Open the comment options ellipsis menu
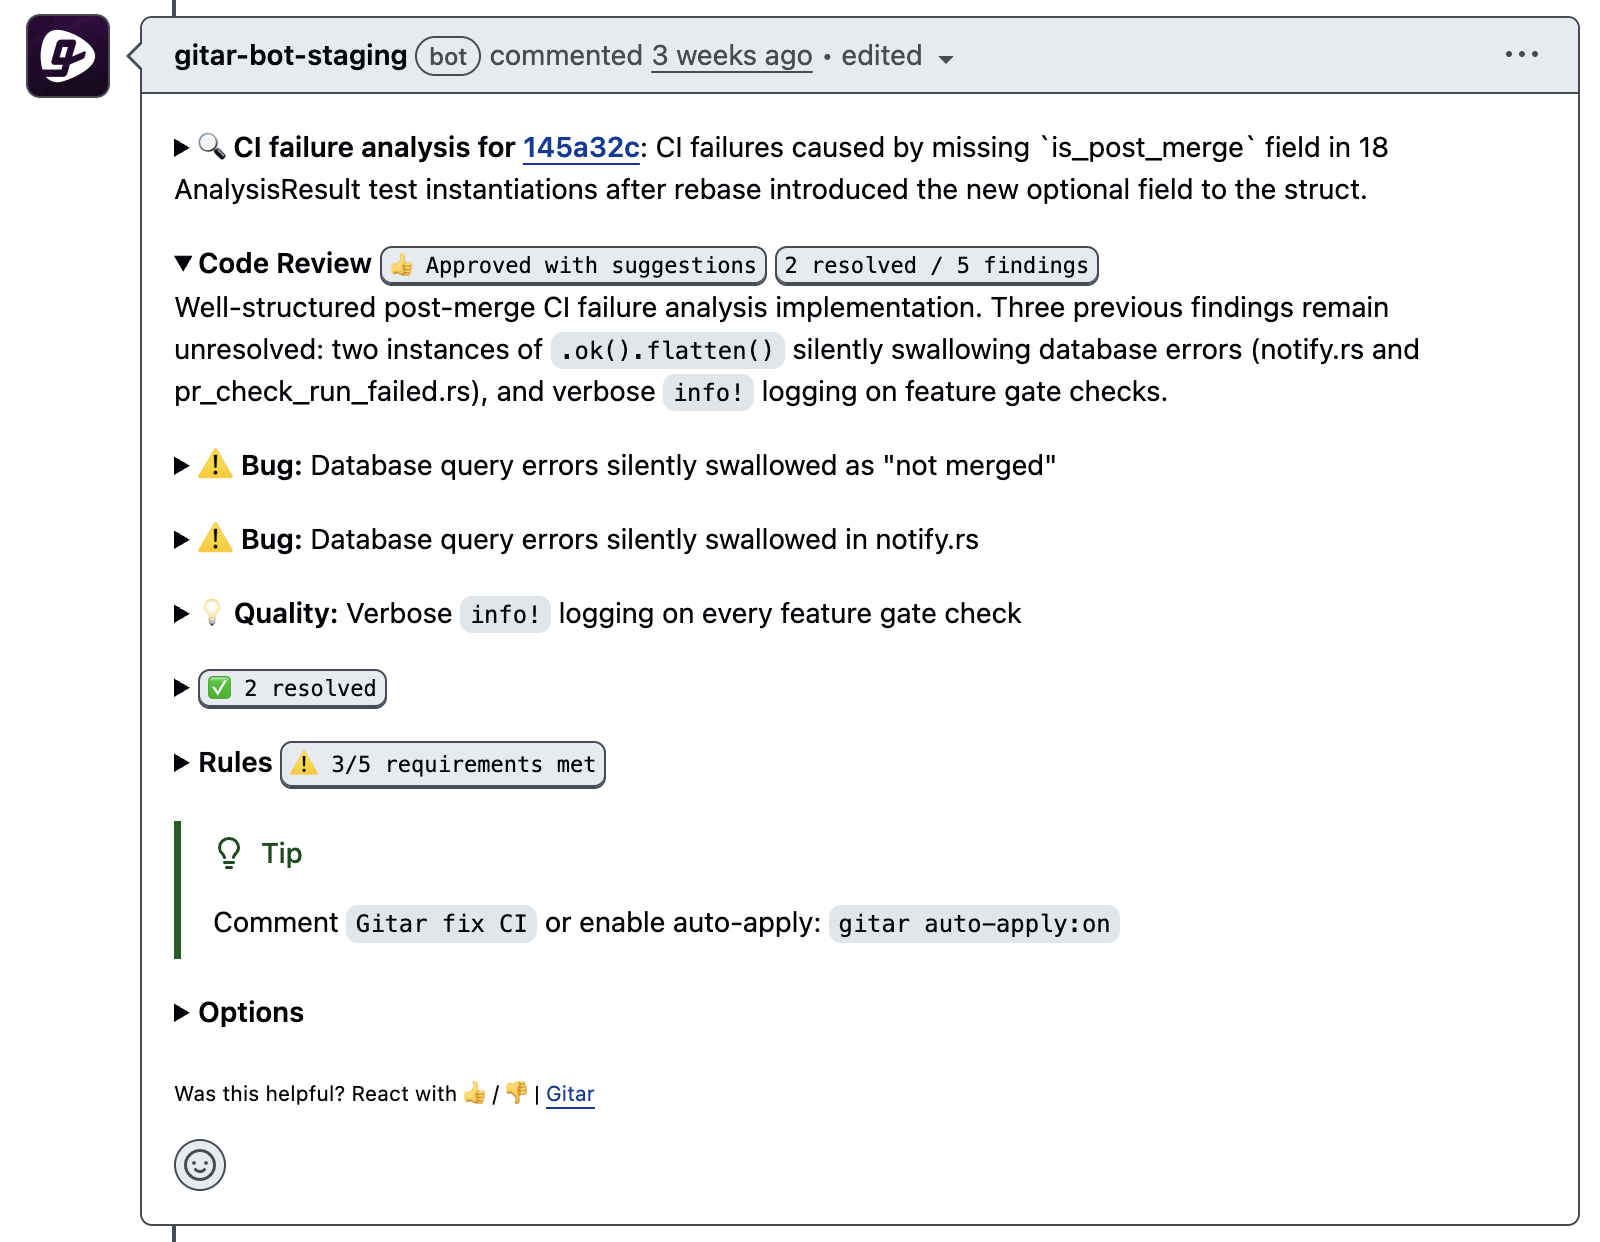The width and height of the screenshot is (1600, 1242). 1521,55
